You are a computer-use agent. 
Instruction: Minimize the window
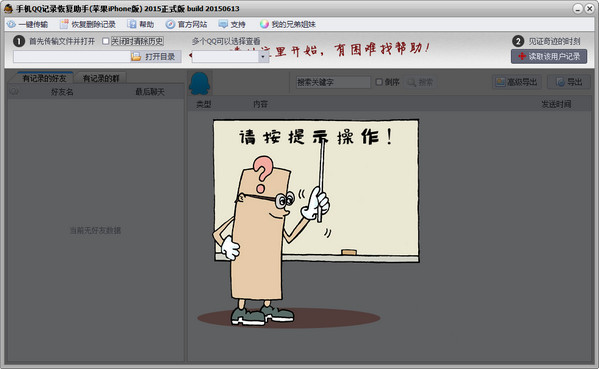pos(578,8)
